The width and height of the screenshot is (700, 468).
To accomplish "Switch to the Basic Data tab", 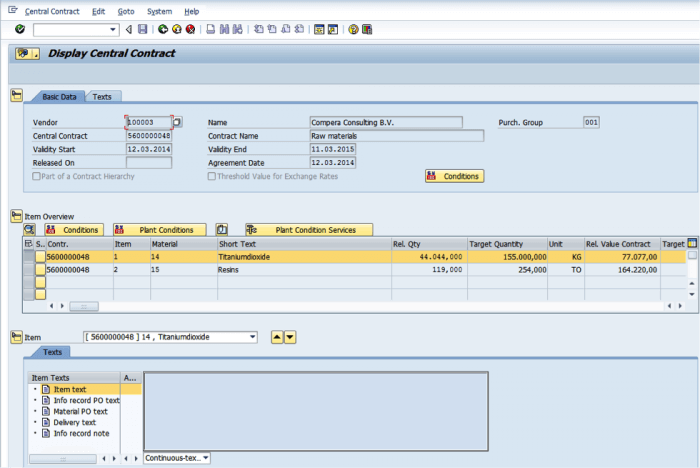I will (x=59, y=96).
